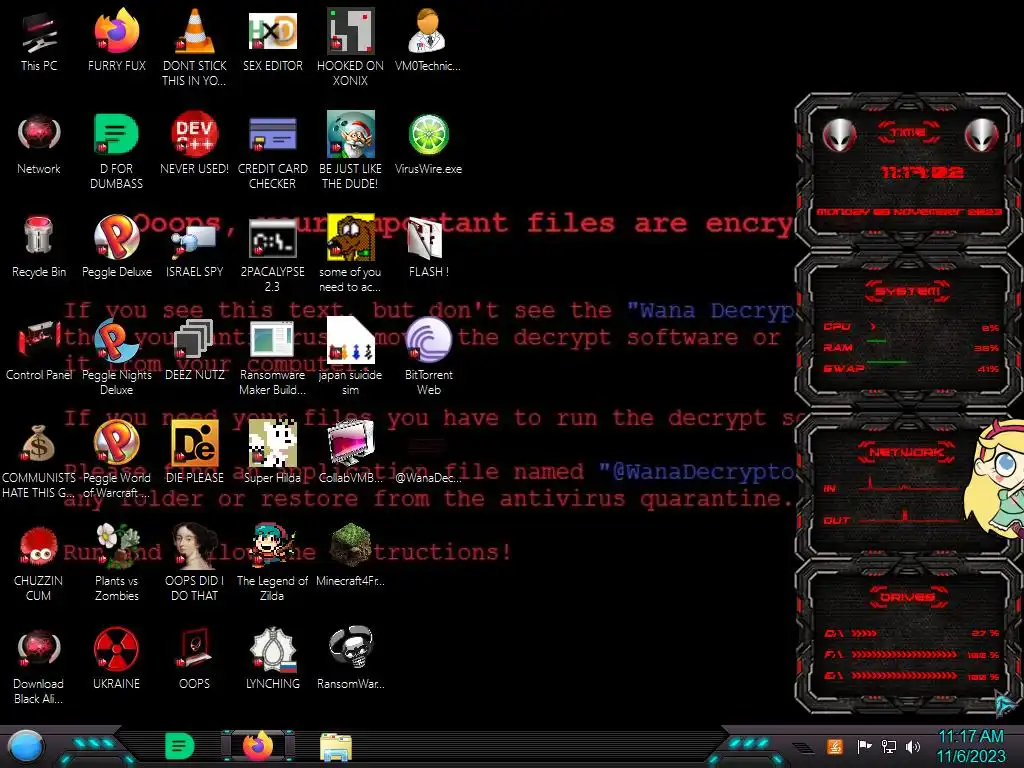The image size is (1024, 768).
Task: Select the VirusWire.exe lime icon
Action: pyautogui.click(x=428, y=135)
